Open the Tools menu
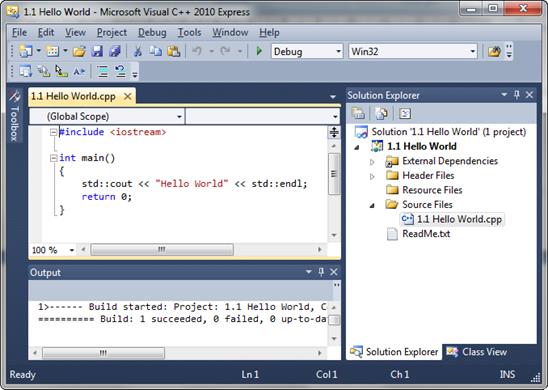This screenshot has height=390, width=548. click(x=189, y=32)
